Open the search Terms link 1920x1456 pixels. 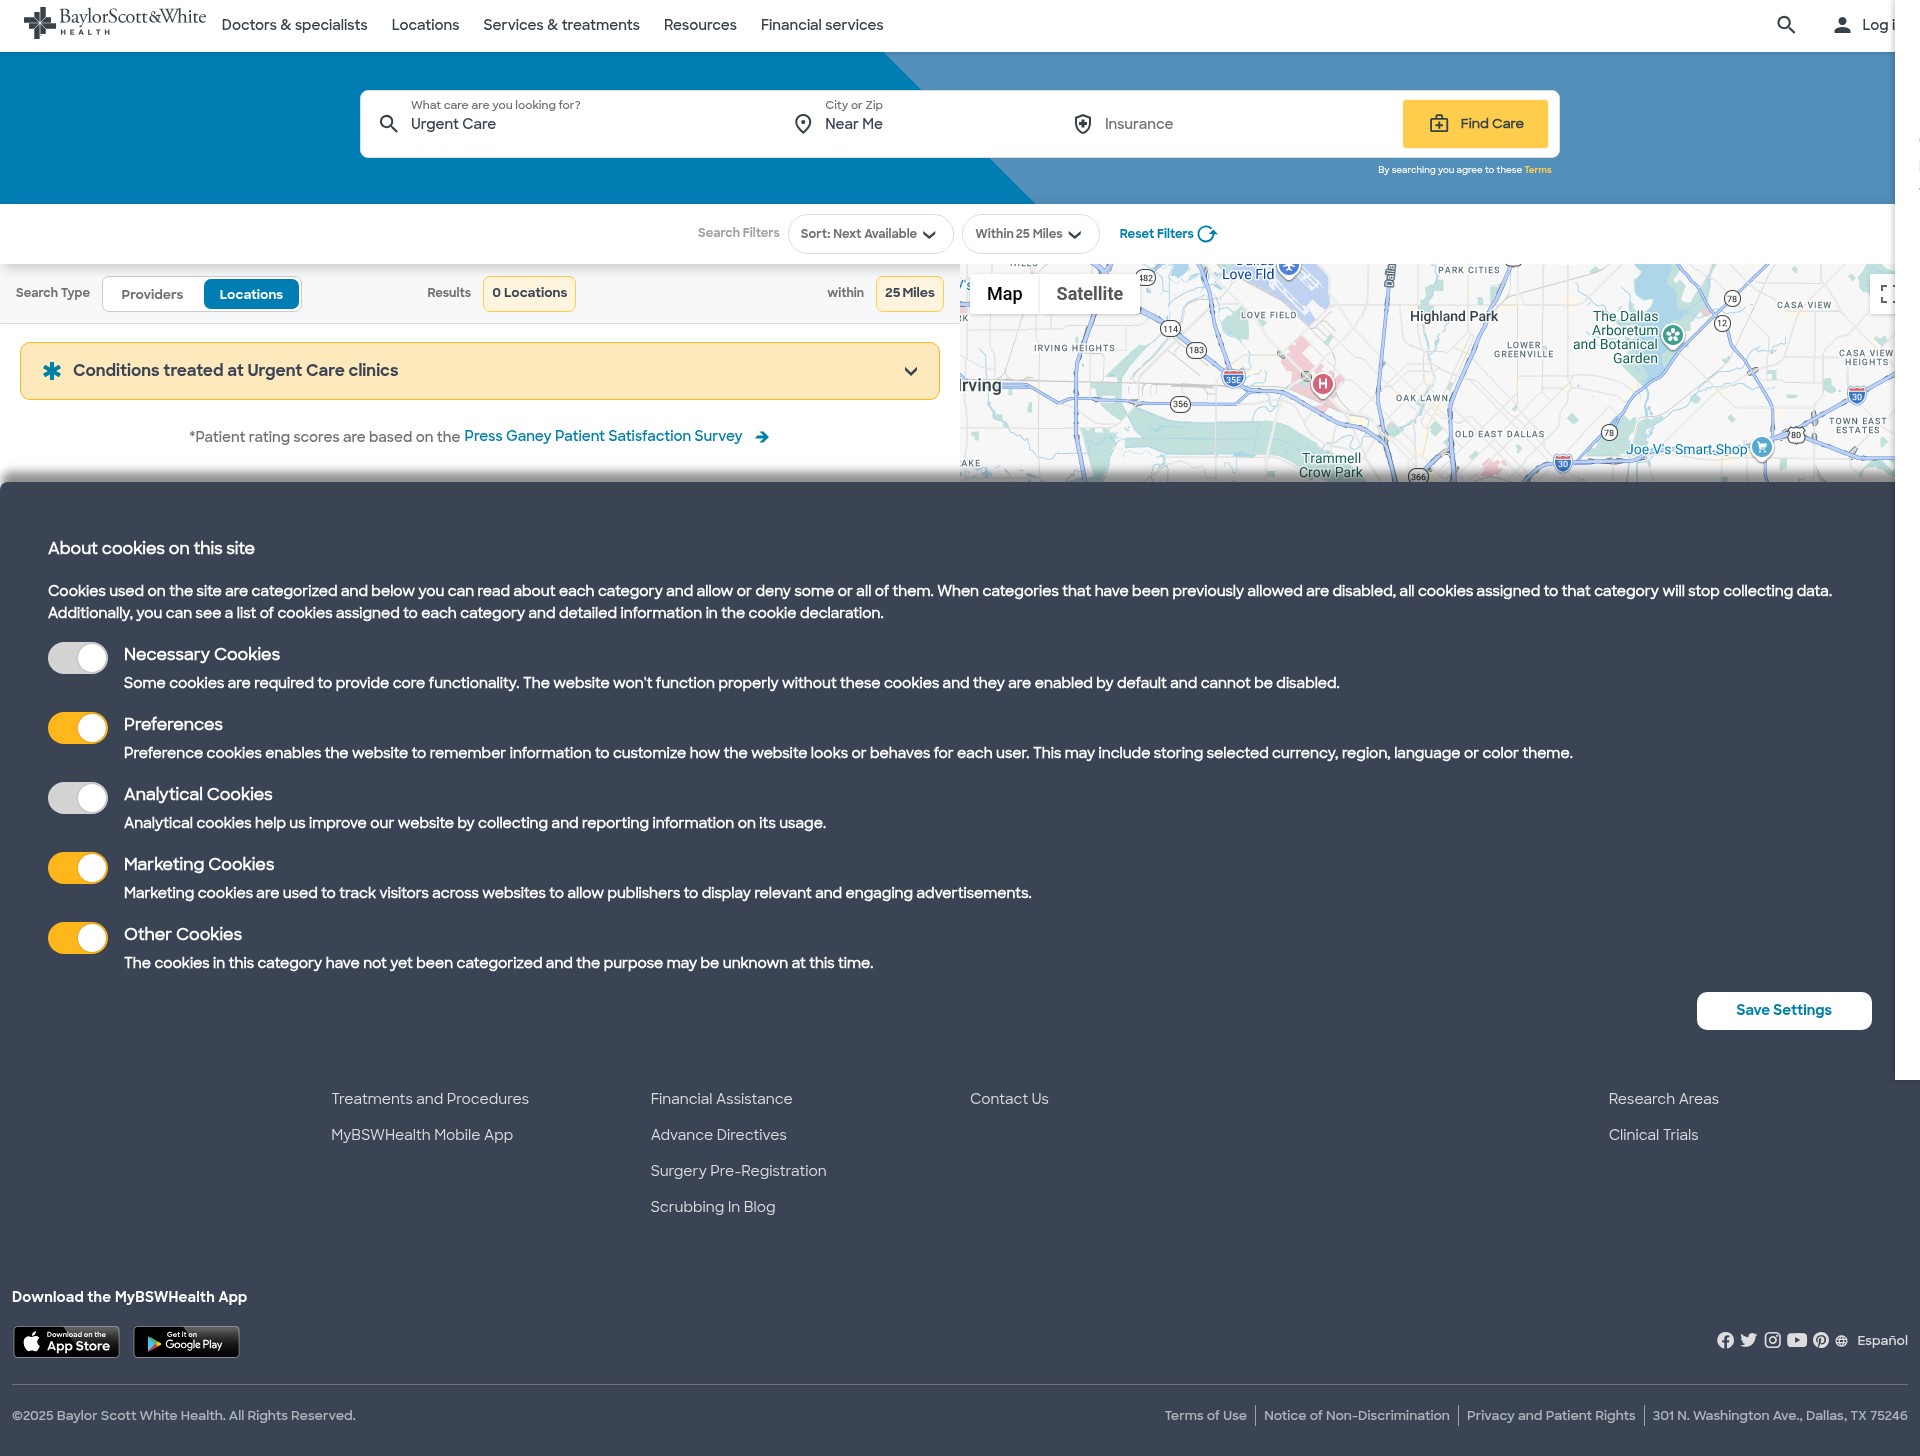coord(1538,170)
